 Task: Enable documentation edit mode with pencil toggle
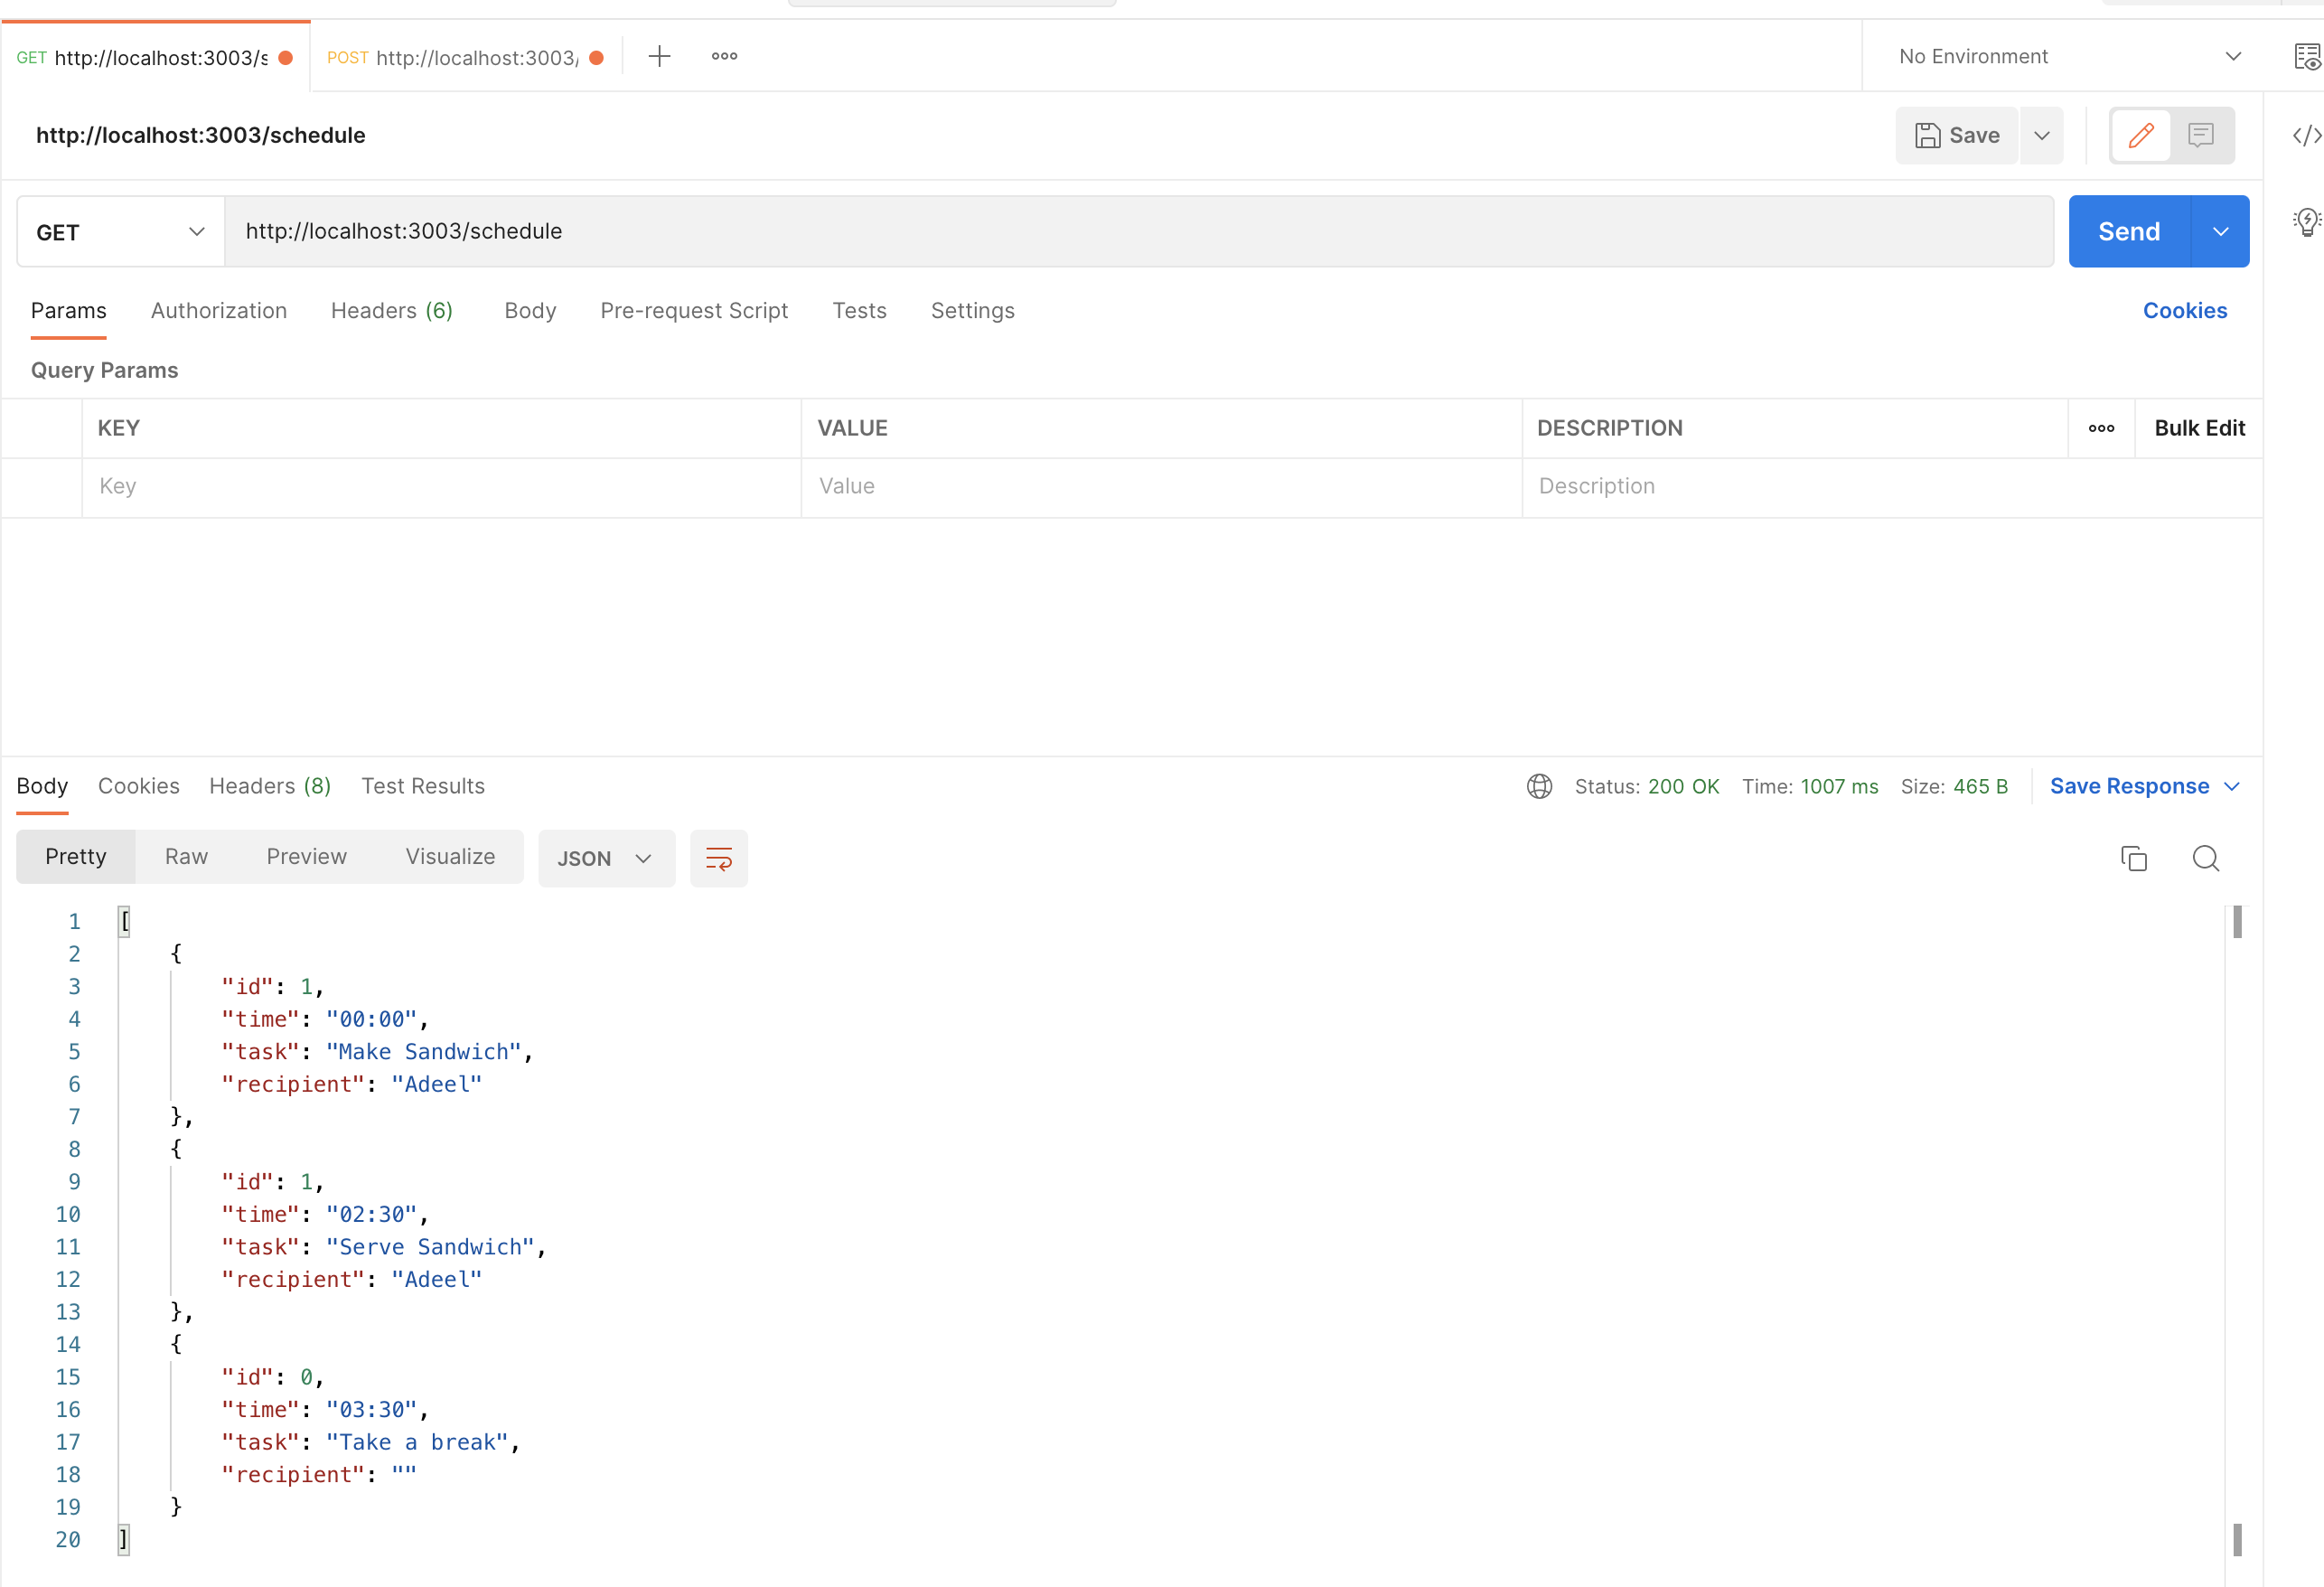pyautogui.click(x=2140, y=135)
